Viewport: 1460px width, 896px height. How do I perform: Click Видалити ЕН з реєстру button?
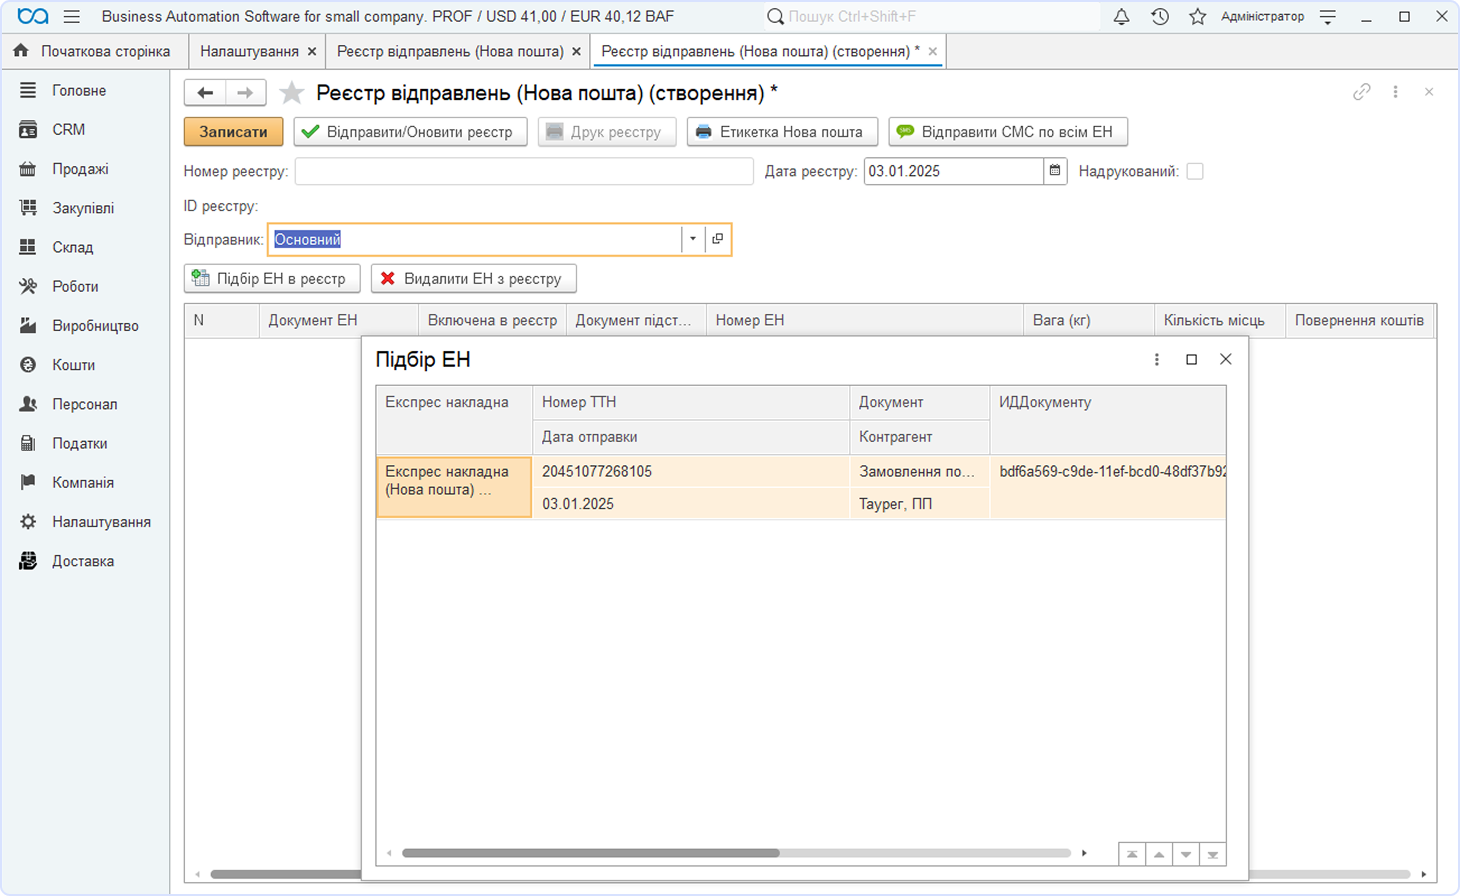(474, 279)
